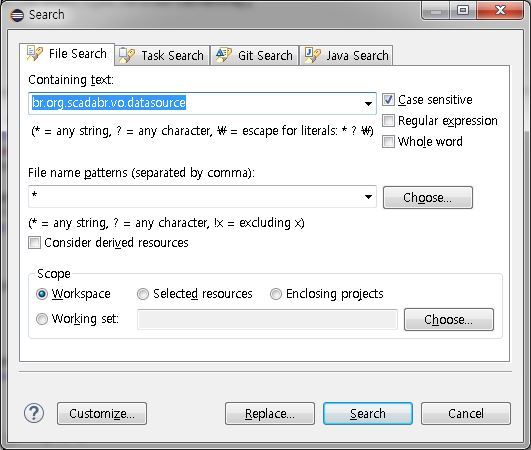The width and height of the screenshot is (531, 450).
Task: Click the Search button
Action: pyautogui.click(x=368, y=413)
